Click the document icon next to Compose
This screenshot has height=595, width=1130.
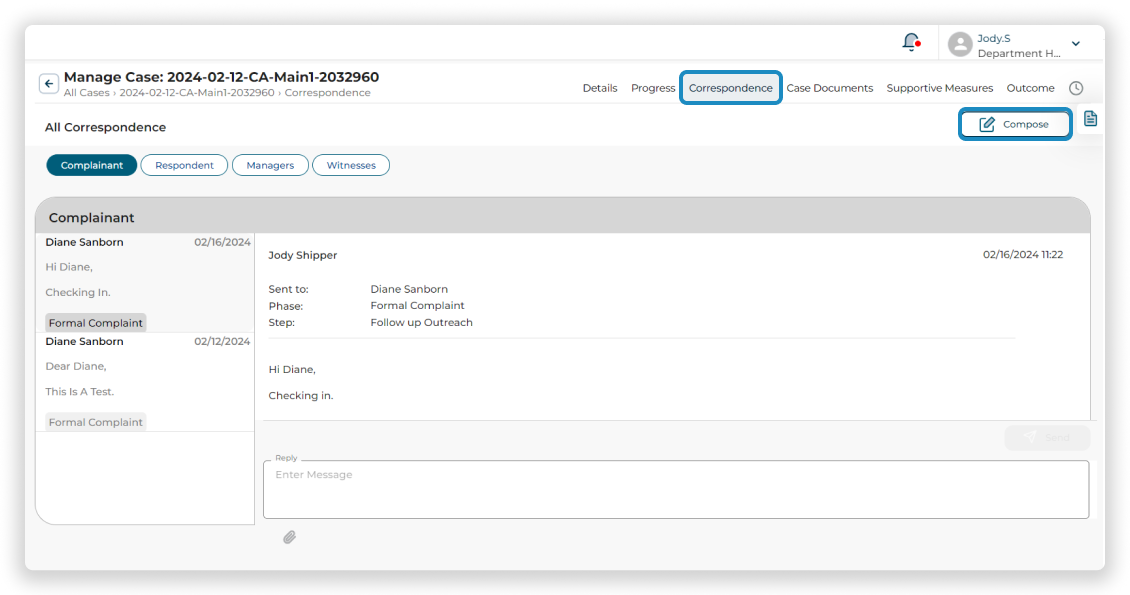[1090, 119]
